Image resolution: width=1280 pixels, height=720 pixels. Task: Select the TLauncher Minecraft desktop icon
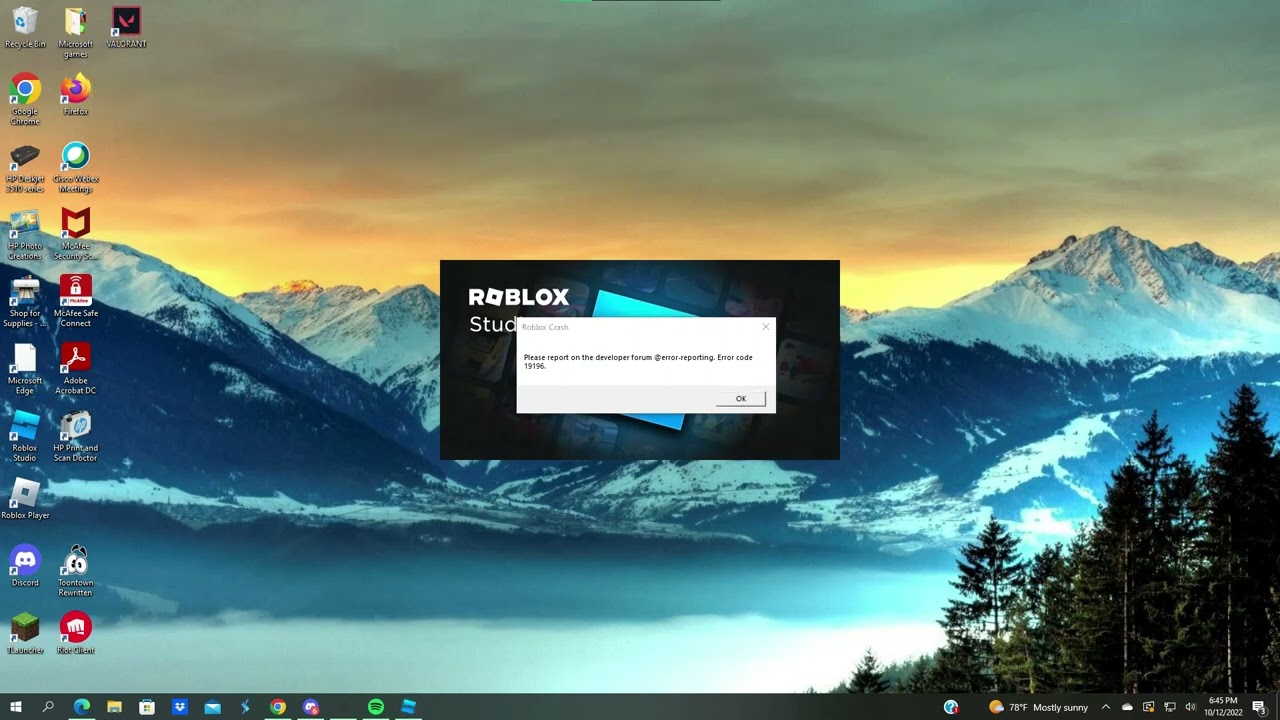25,634
